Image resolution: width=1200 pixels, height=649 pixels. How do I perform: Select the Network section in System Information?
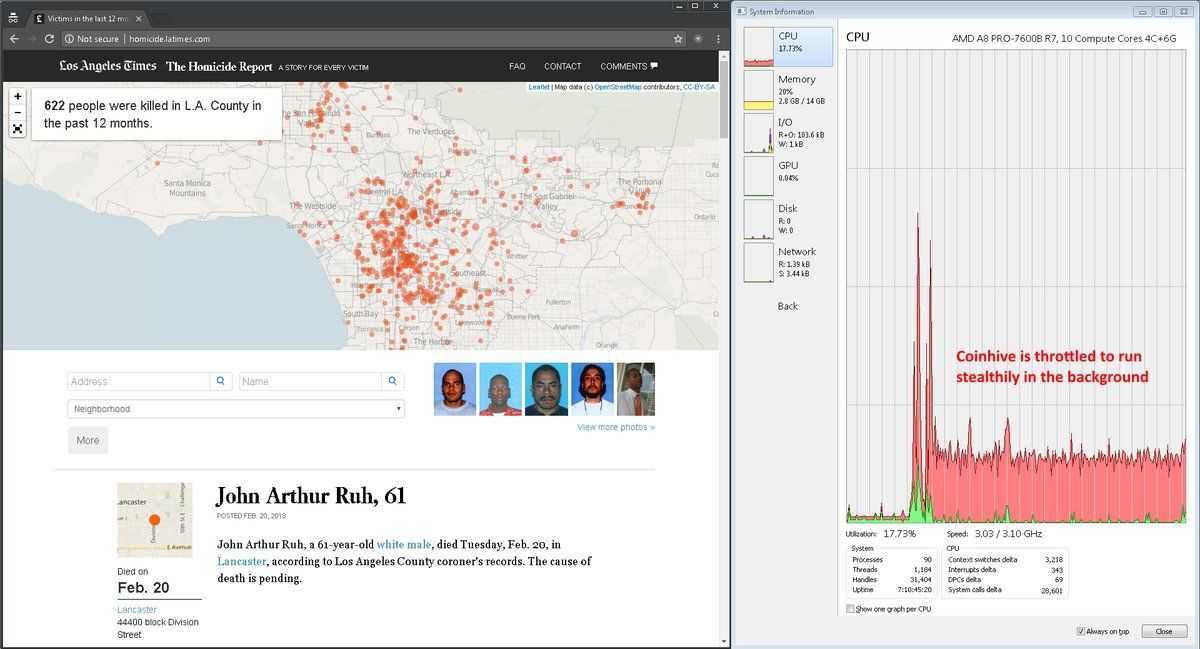[787, 262]
